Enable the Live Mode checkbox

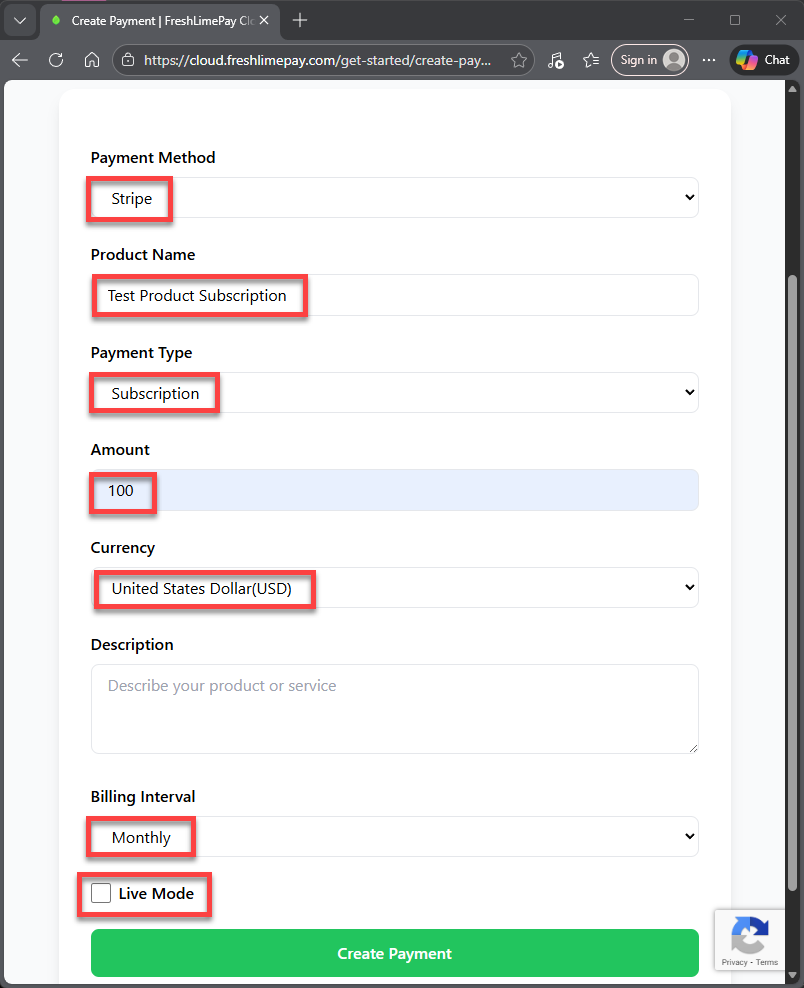(101, 893)
